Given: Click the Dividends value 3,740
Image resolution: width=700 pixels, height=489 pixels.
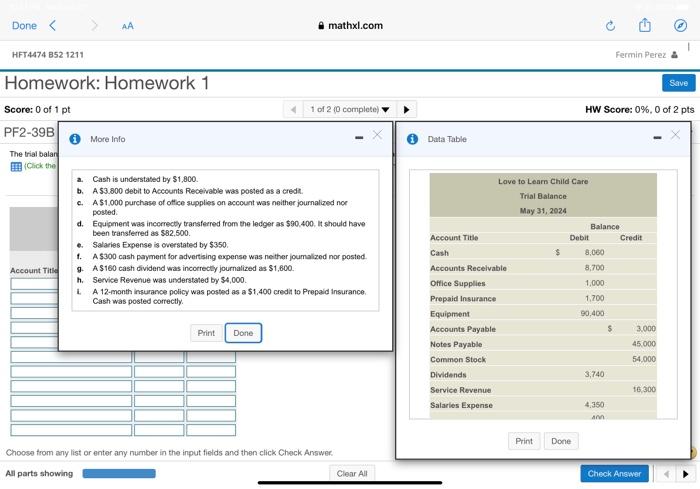Looking at the screenshot, I should coord(594,374).
